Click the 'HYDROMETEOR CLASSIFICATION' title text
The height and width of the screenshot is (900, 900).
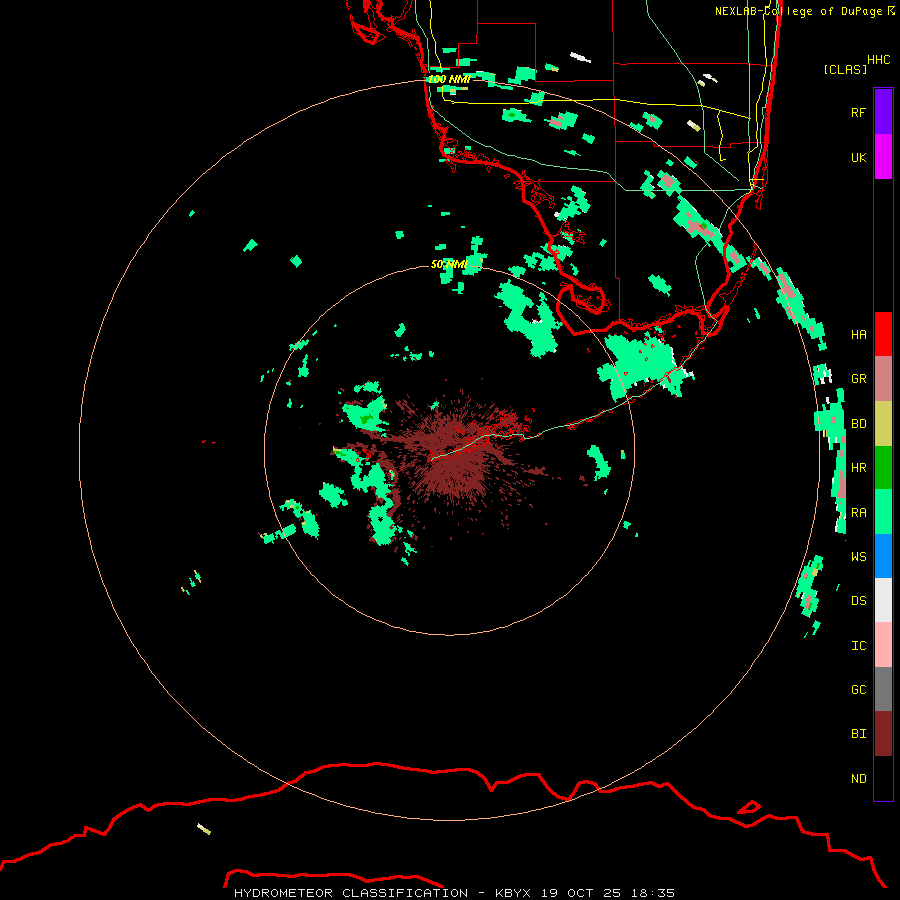click(351, 893)
